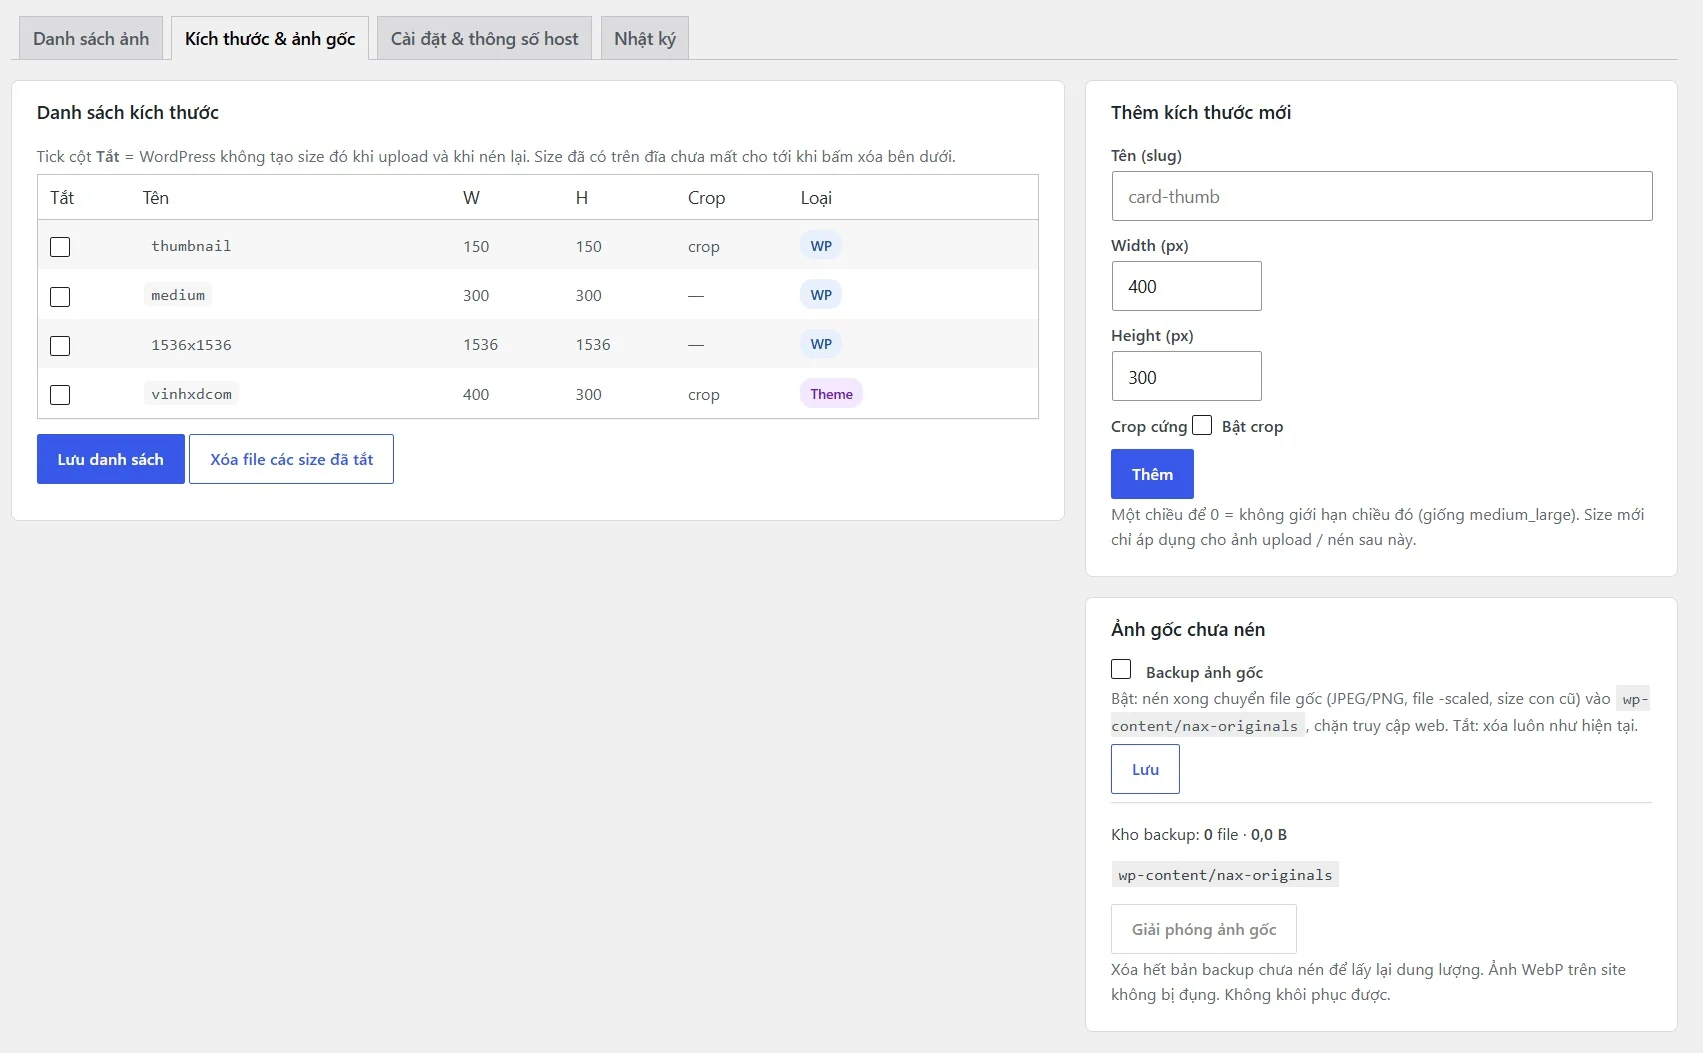Open the Nhật ký tab
Screen dimensions: 1703x1053
pos(645,38)
